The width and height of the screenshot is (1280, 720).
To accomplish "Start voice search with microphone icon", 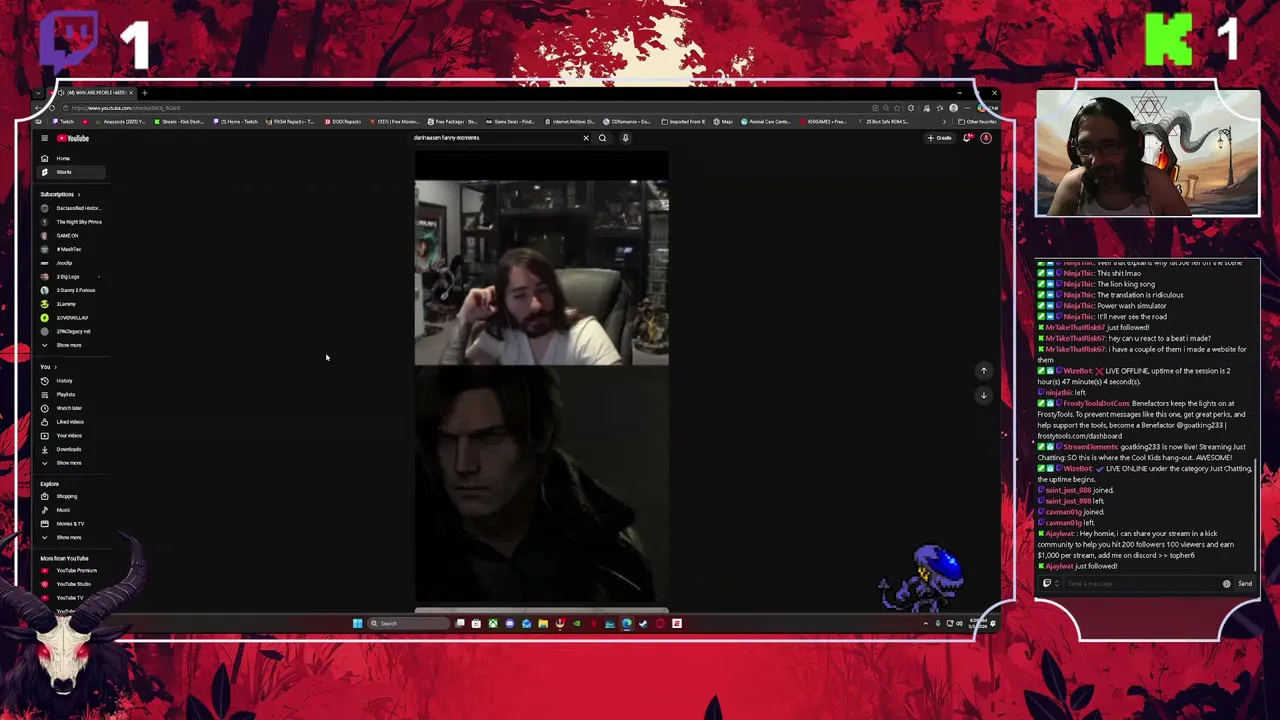I will click(625, 138).
